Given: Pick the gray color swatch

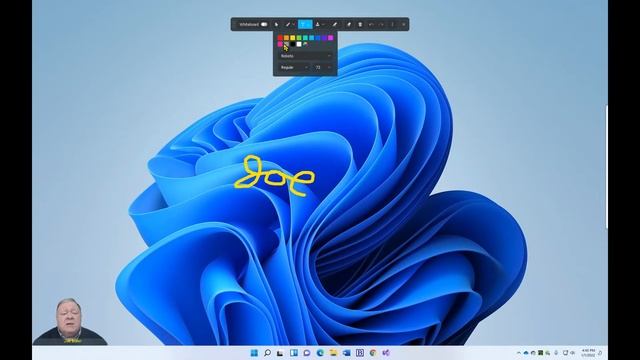Looking at the screenshot, I should coord(287,44).
